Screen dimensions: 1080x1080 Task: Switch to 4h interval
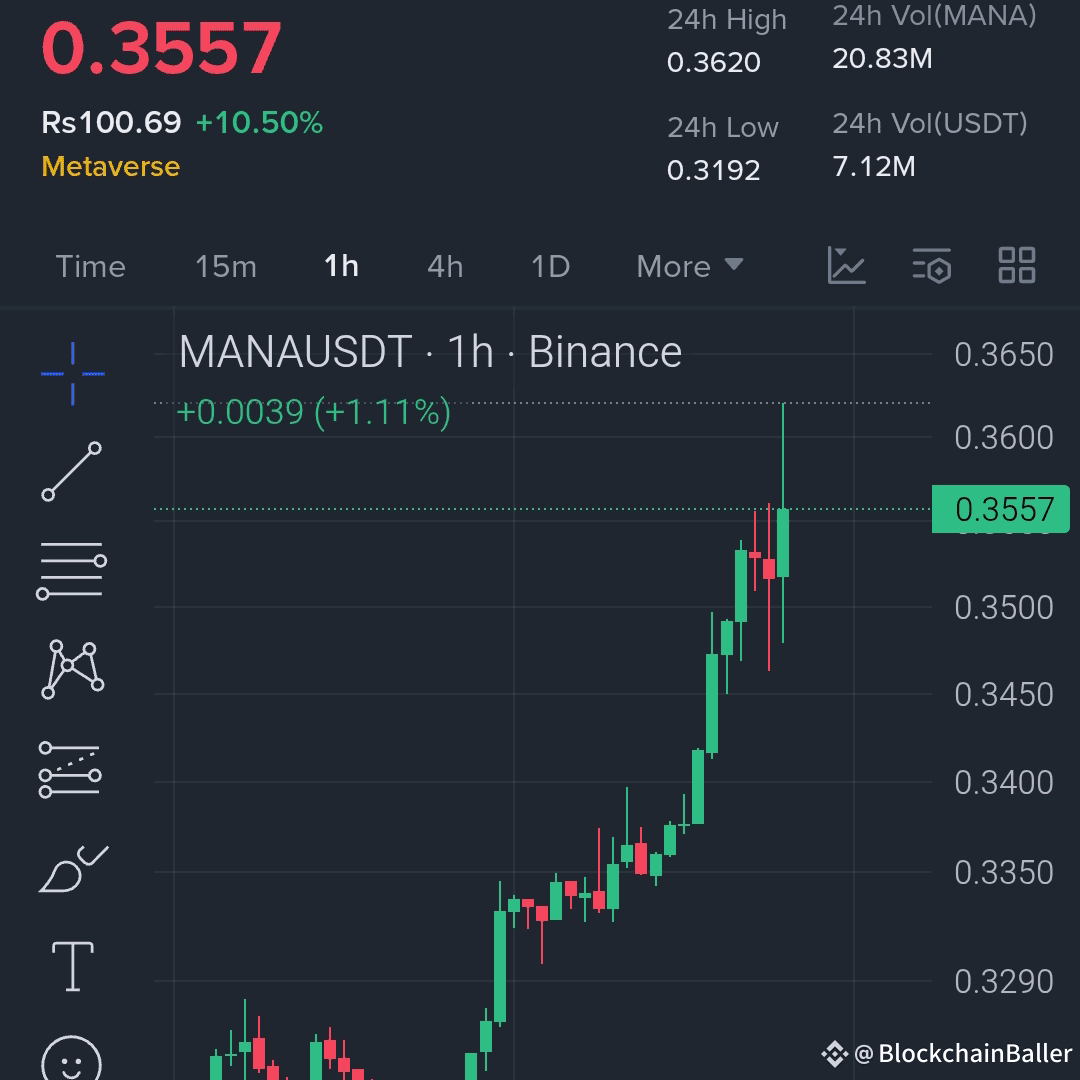[x=445, y=267]
